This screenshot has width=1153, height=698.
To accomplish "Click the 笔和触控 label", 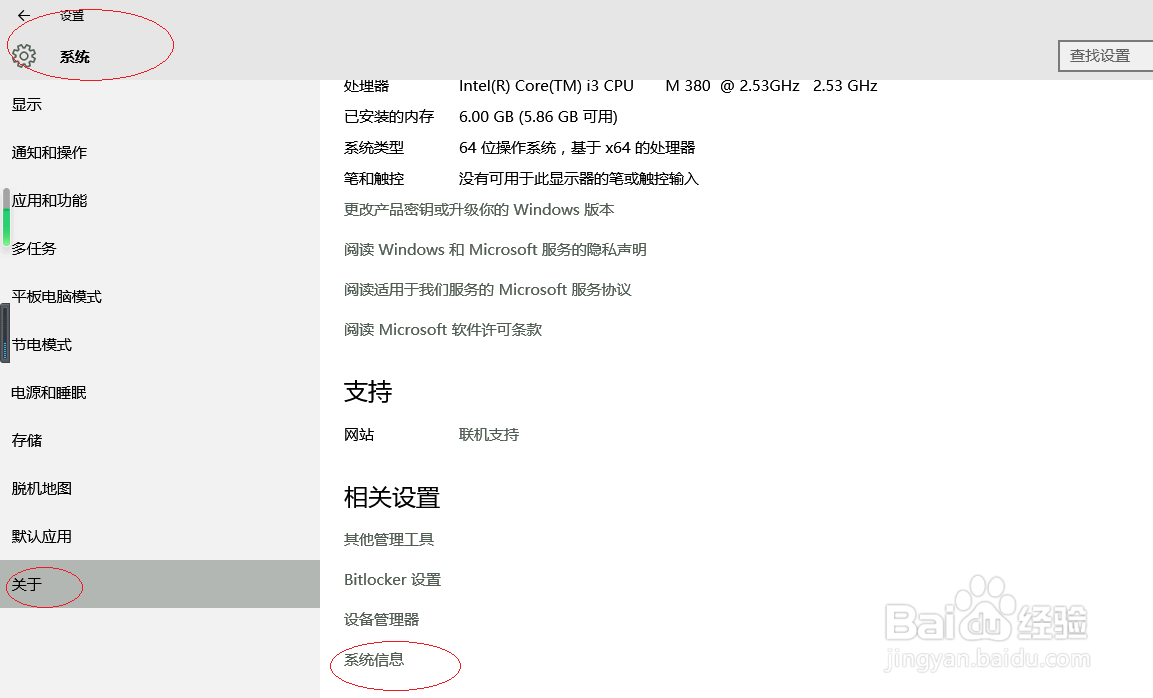I will point(374,179).
